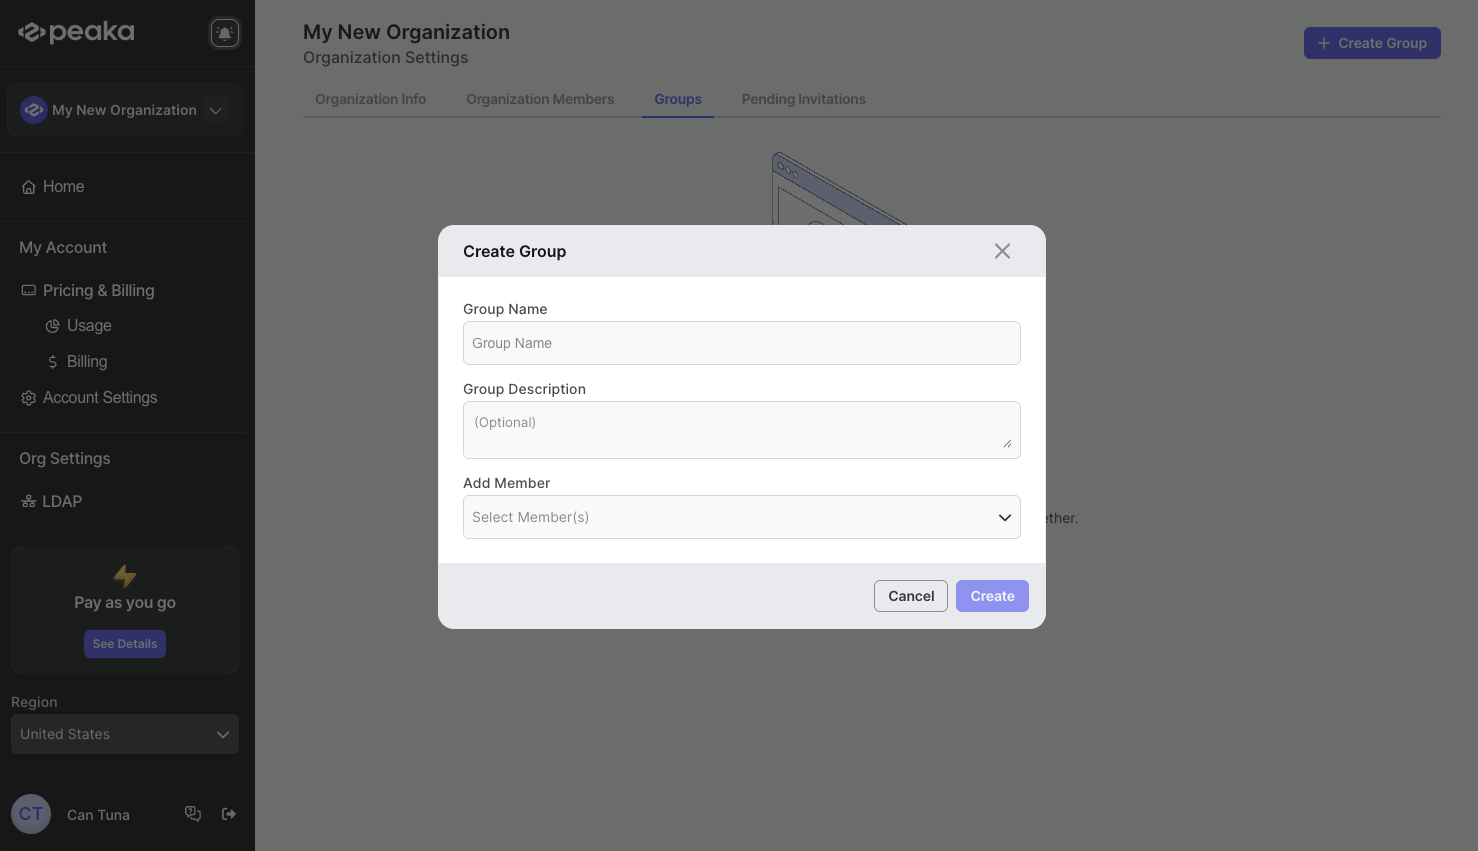Click the Account Settings gear icon

tap(28, 397)
